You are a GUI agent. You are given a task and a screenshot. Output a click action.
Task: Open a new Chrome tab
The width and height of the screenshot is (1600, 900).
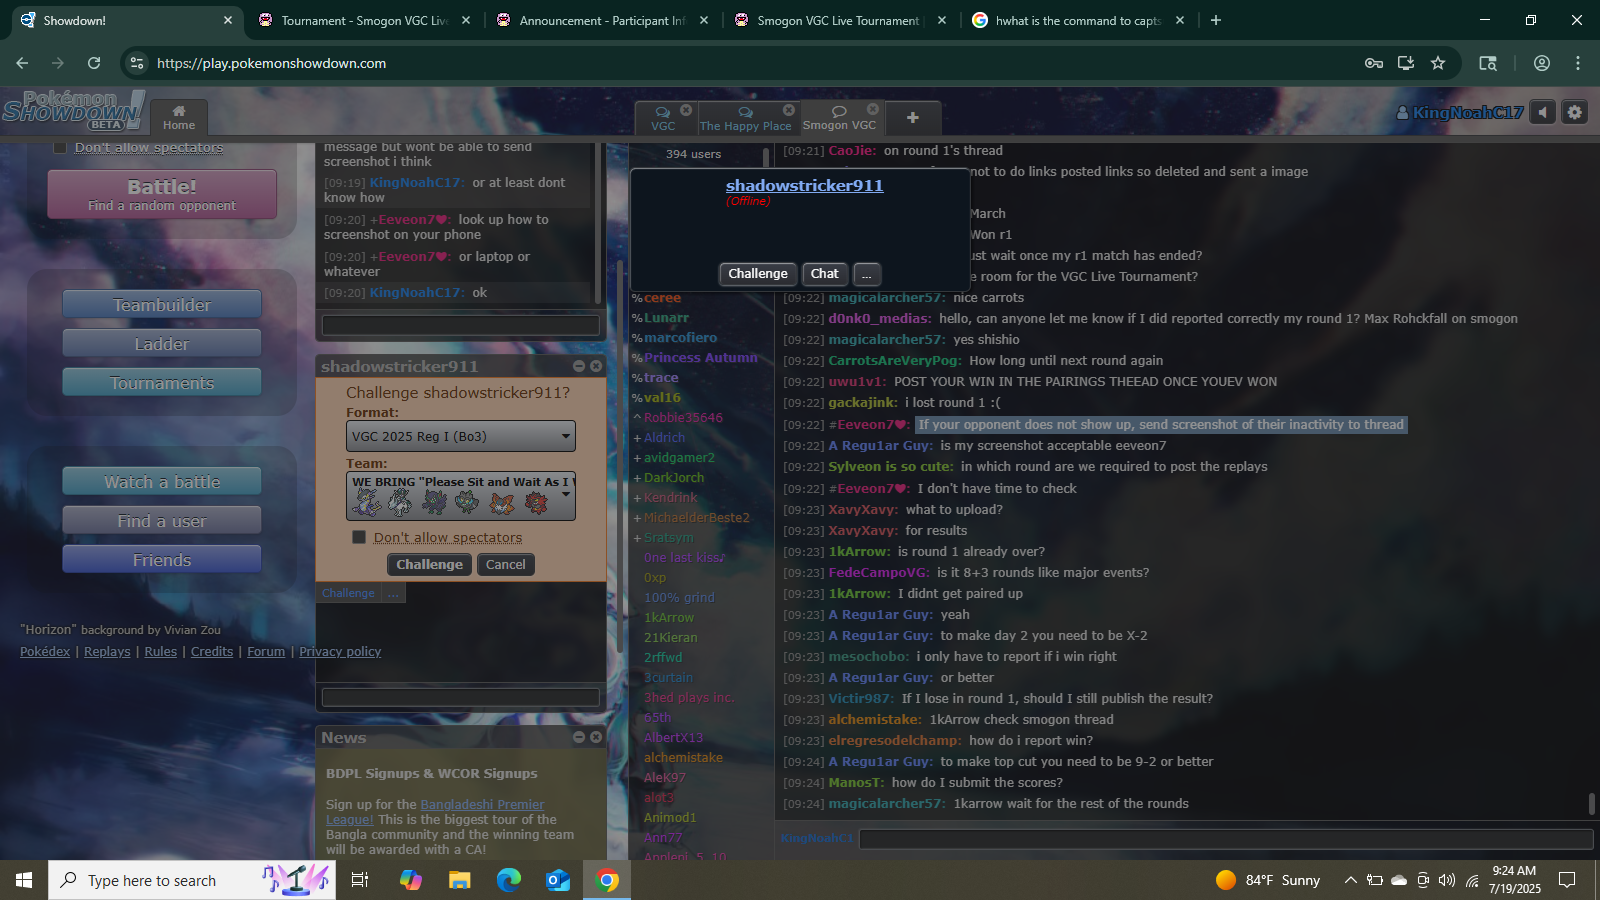point(1216,20)
